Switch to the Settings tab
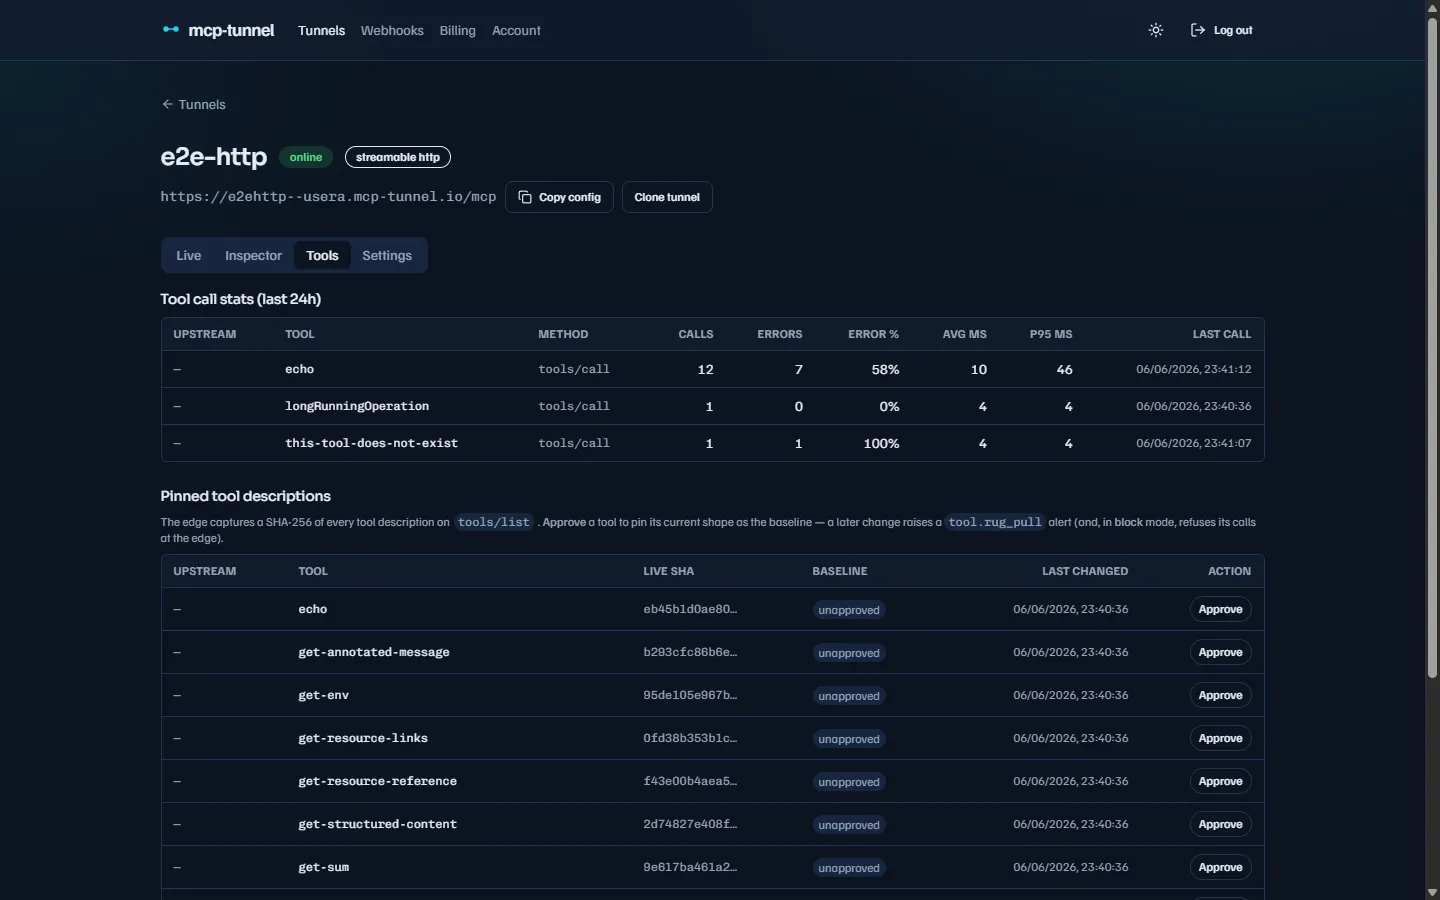This screenshot has height=900, width=1440. tap(387, 255)
